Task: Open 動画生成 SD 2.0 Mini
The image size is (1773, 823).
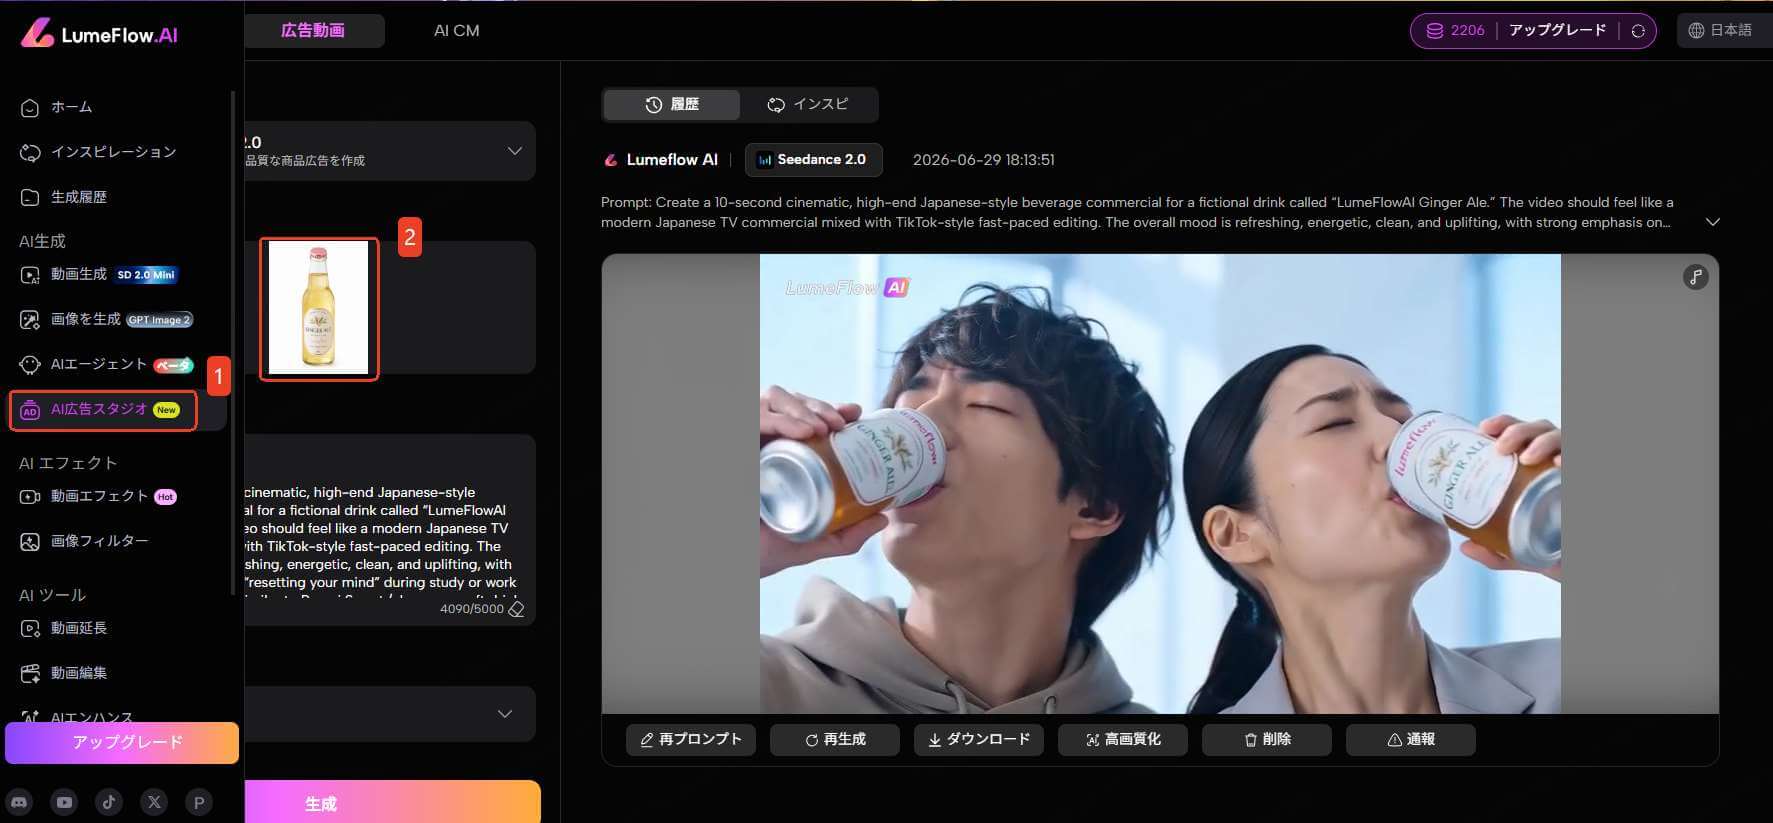Action: coord(98,274)
